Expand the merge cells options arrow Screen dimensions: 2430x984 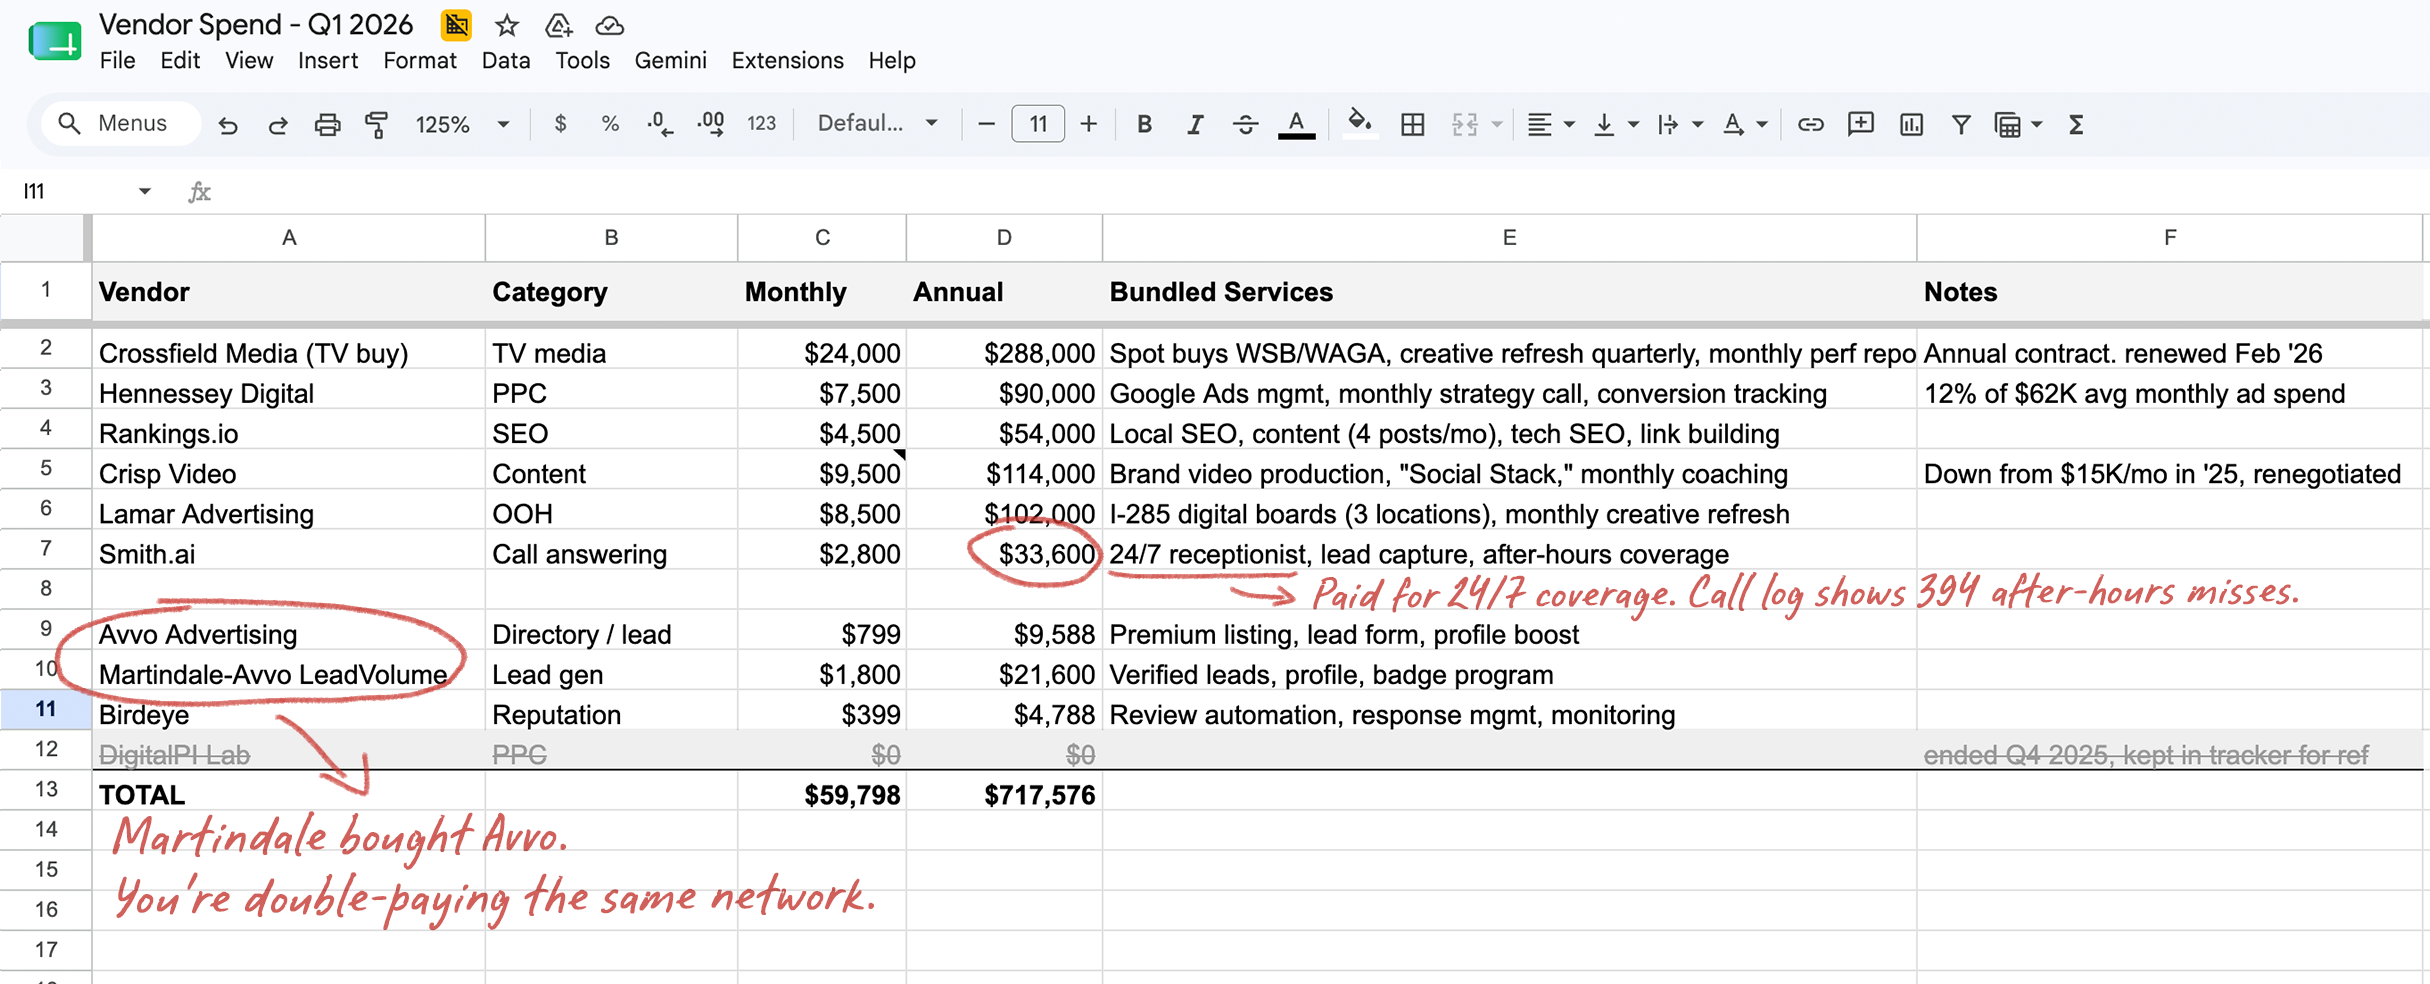pyautogui.click(x=1497, y=124)
